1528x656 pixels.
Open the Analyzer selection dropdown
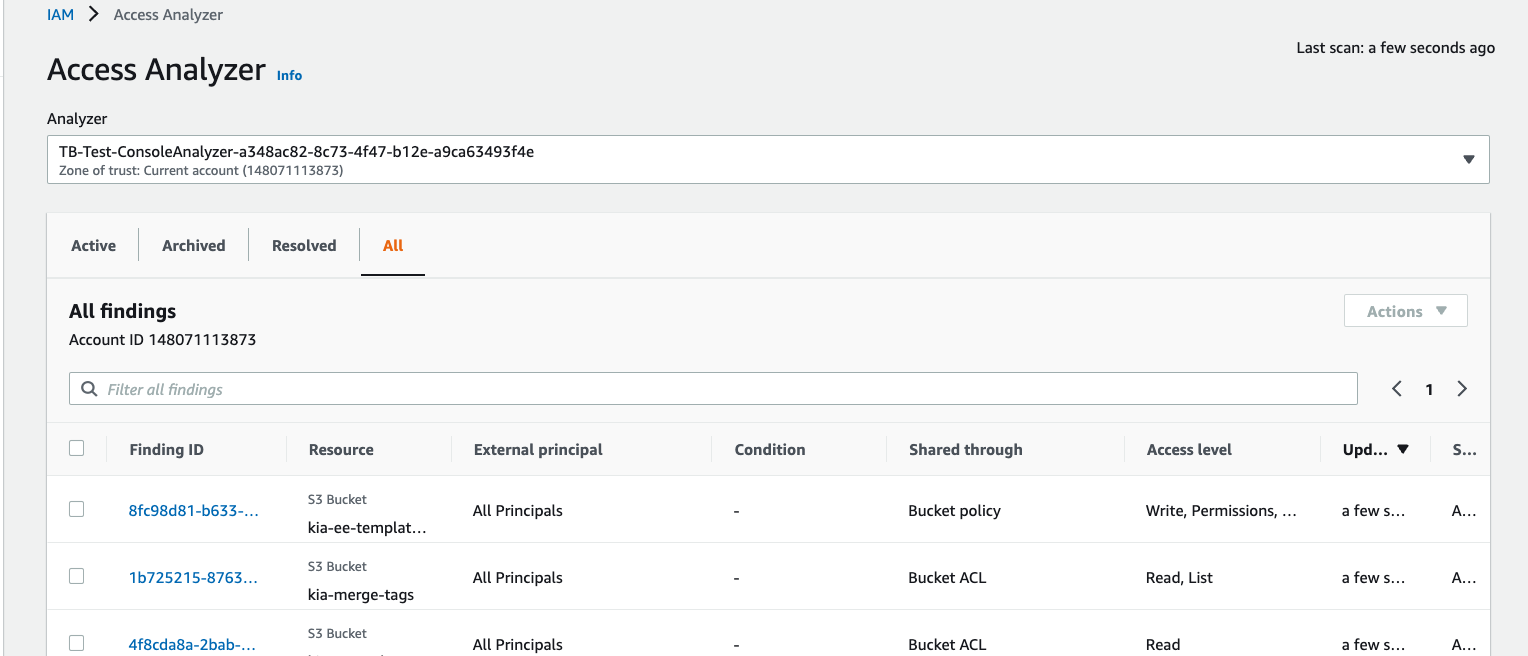pos(766,159)
